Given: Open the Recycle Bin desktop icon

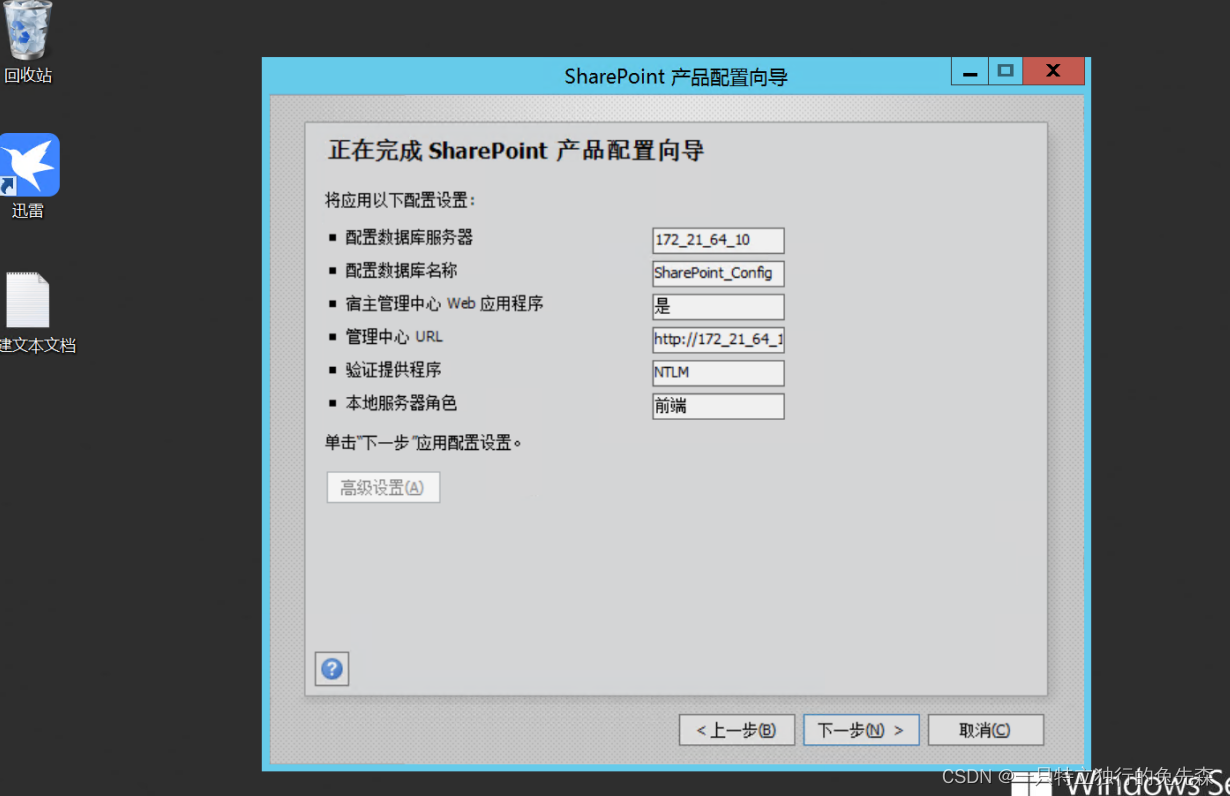Looking at the screenshot, I should pyautogui.click(x=28, y=42).
